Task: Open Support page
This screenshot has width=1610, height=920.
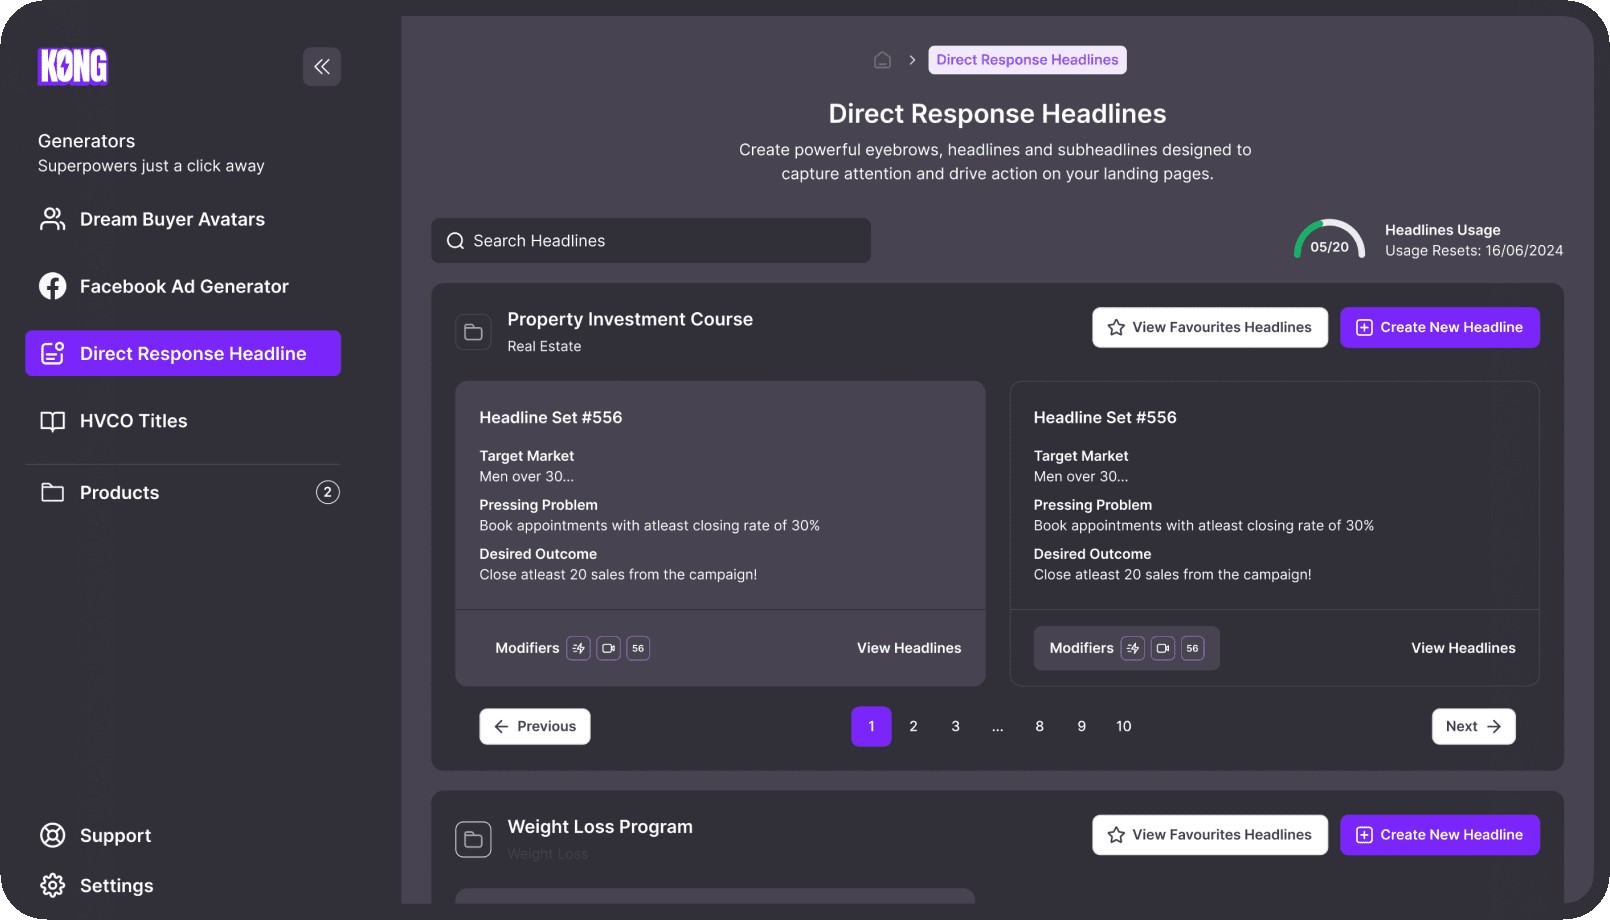Action: [115, 835]
